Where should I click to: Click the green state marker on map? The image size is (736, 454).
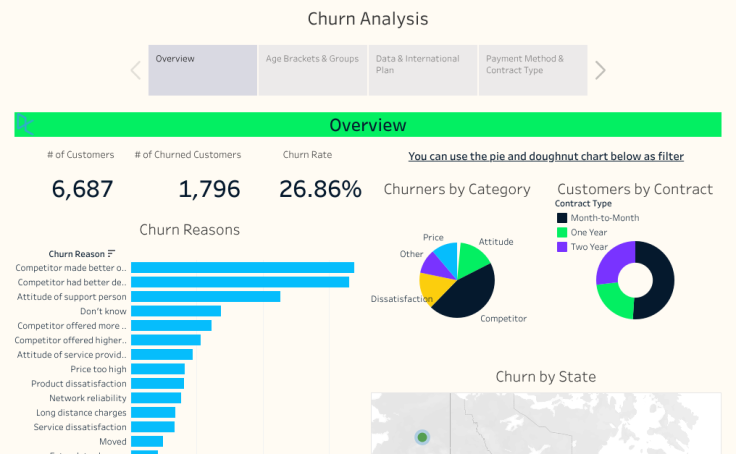coord(422,437)
